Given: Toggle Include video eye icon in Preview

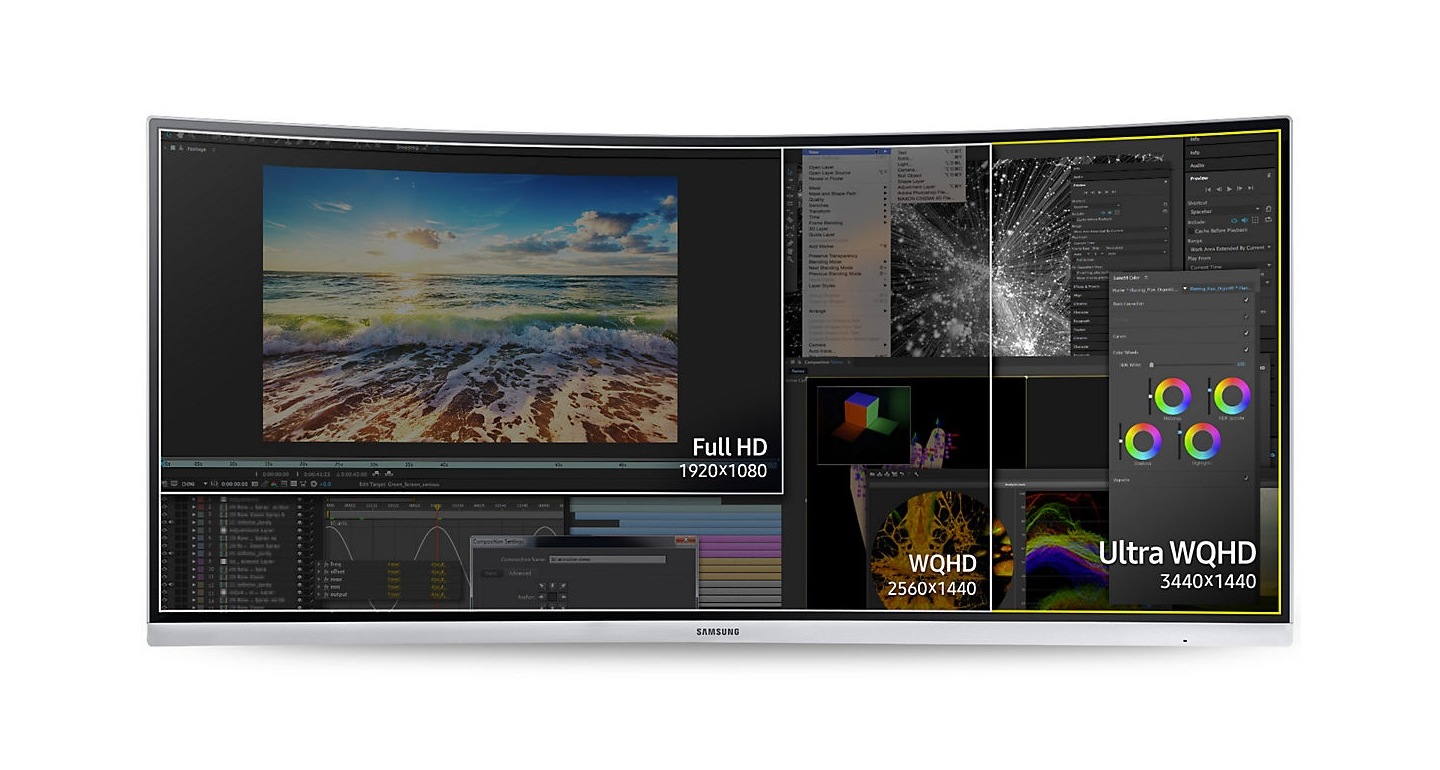Looking at the screenshot, I should [x=1235, y=220].
